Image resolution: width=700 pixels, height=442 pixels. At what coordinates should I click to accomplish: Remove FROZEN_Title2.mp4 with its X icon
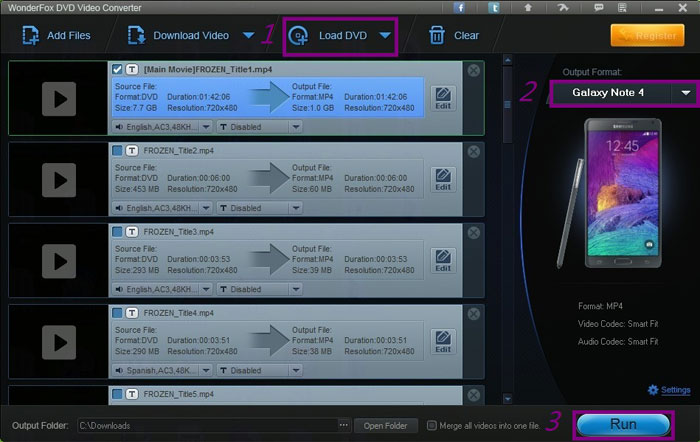point(474,151)
